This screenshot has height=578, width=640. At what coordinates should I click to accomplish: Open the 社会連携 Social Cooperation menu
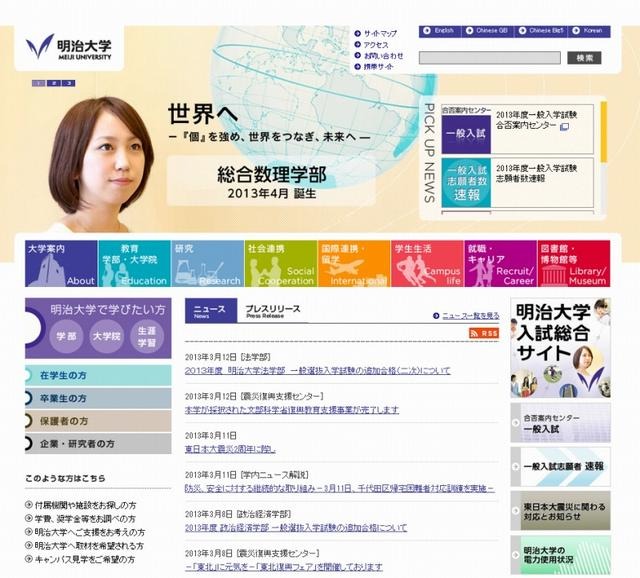[281, 264]
